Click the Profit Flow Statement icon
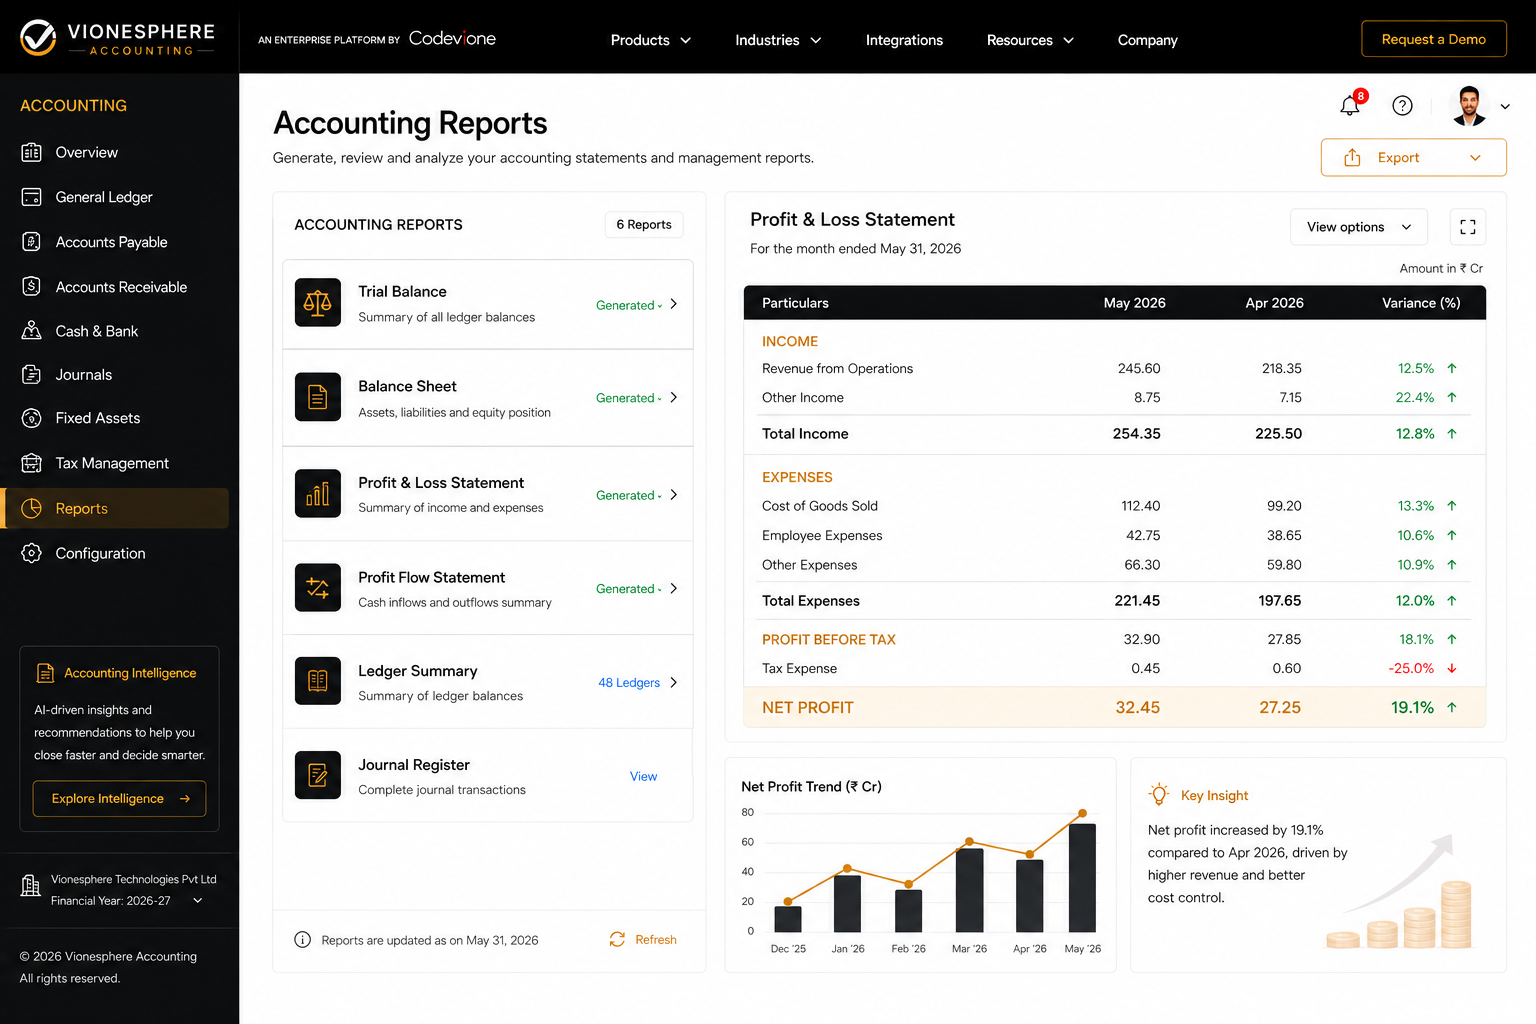The height and width of the screenshot is (1024, 1536). pos(318,588)
